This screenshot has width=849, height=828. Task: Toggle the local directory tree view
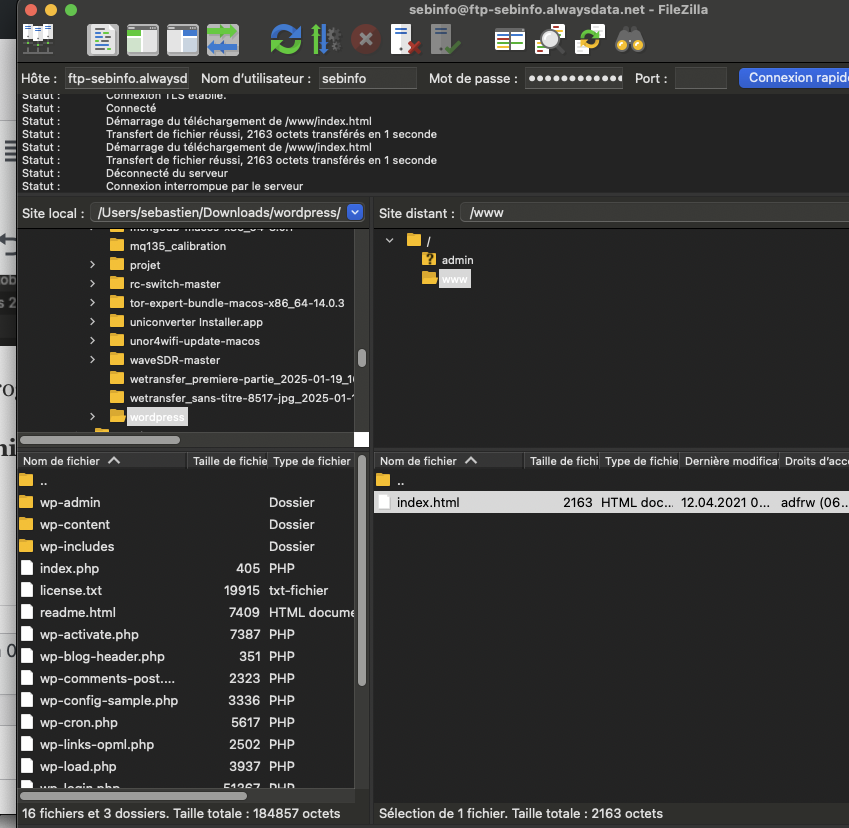pos(142,40)
